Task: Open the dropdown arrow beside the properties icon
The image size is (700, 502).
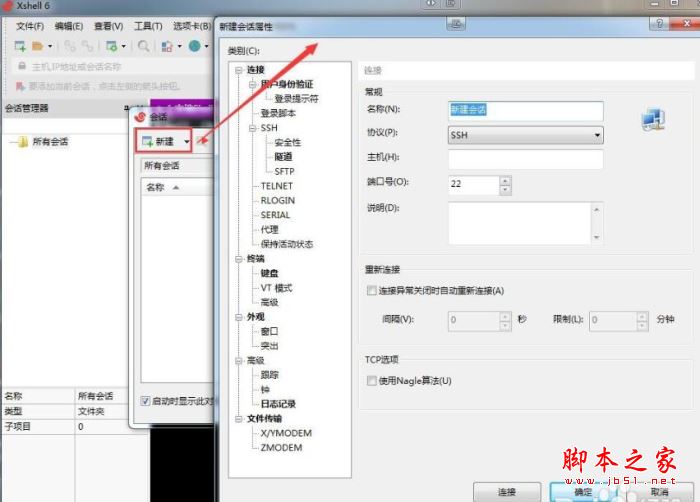Action: [x=124, y=46]
